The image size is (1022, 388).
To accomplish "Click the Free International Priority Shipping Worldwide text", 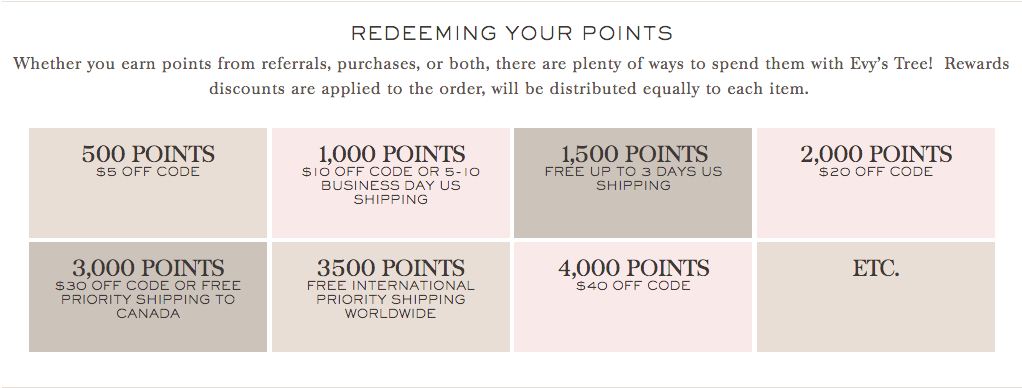I will pos(391,300).
